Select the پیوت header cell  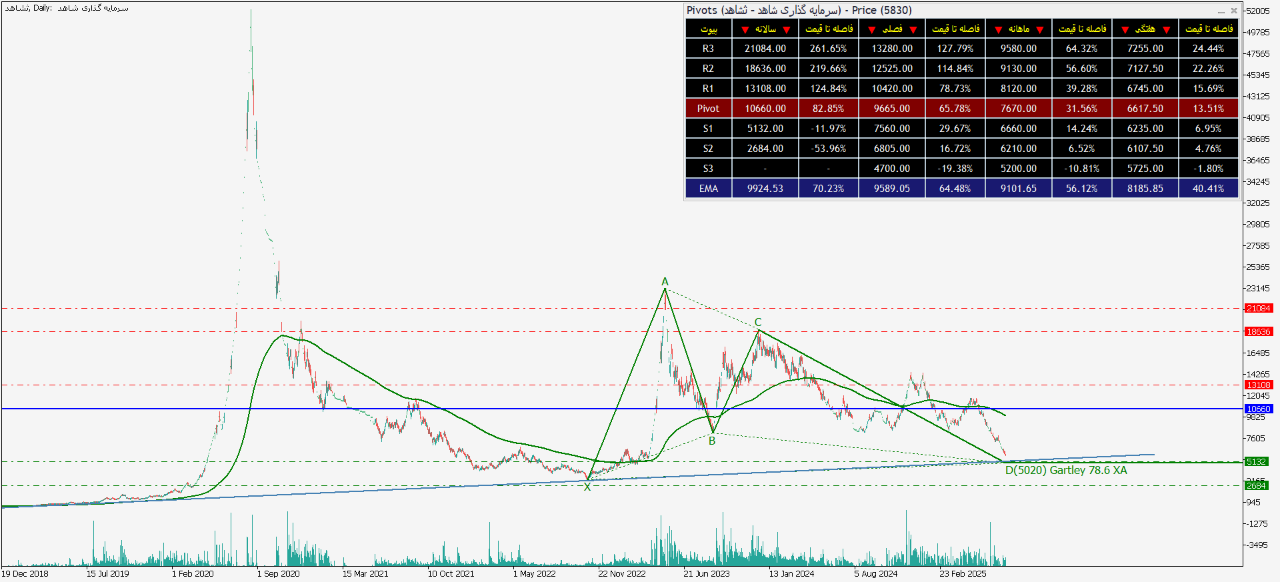tap(709, 29)
